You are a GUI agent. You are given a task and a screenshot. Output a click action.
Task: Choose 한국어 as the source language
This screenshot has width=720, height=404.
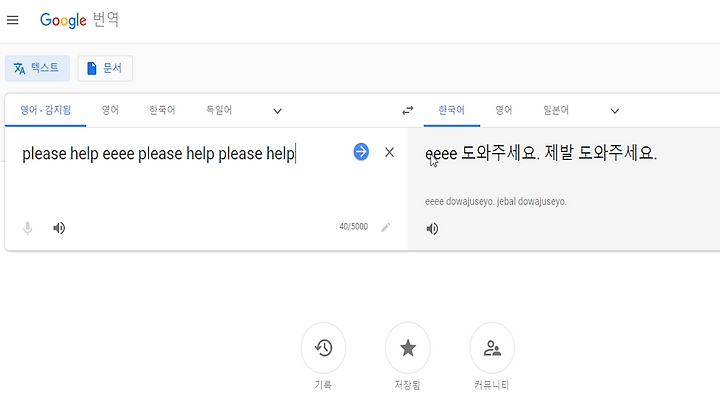tap(162, 110)
